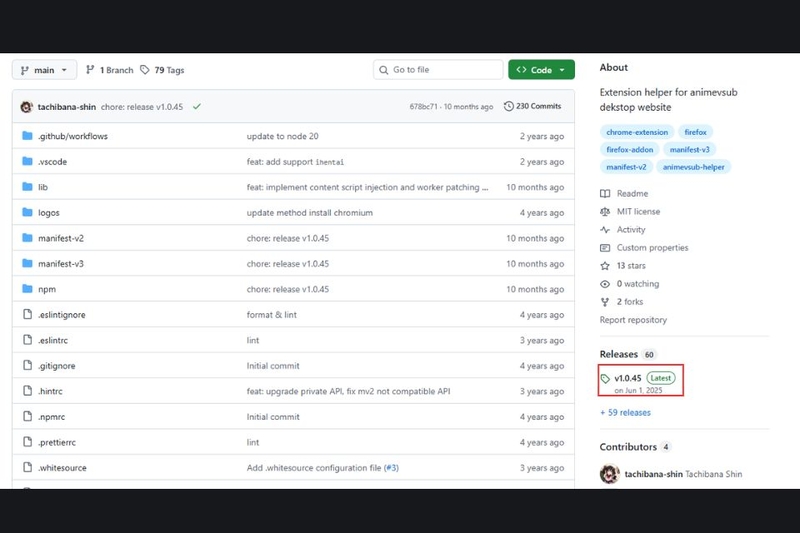The width and height of the screenshot is (800, 533).
Task: Open the .whitesource file name
Action: click(x=62, y=468)
